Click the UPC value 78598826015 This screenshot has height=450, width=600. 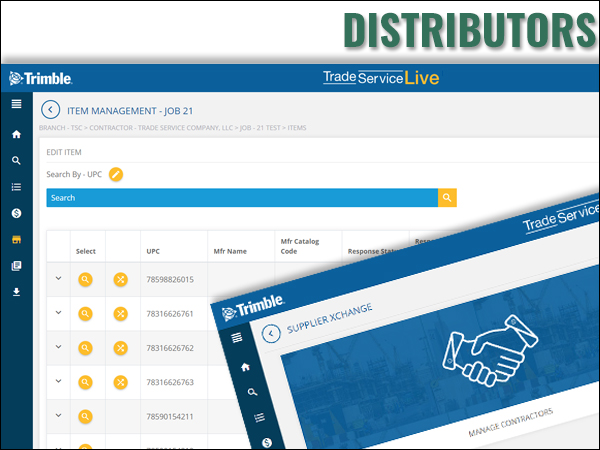170,279
